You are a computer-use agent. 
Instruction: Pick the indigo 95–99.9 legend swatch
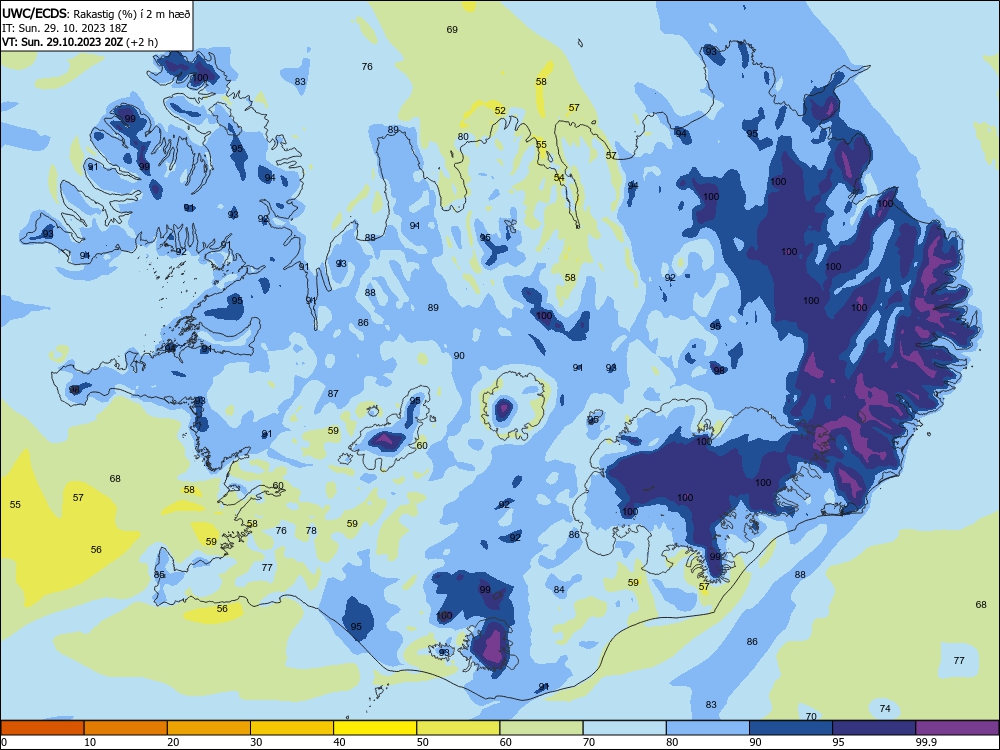click(874, 728)
